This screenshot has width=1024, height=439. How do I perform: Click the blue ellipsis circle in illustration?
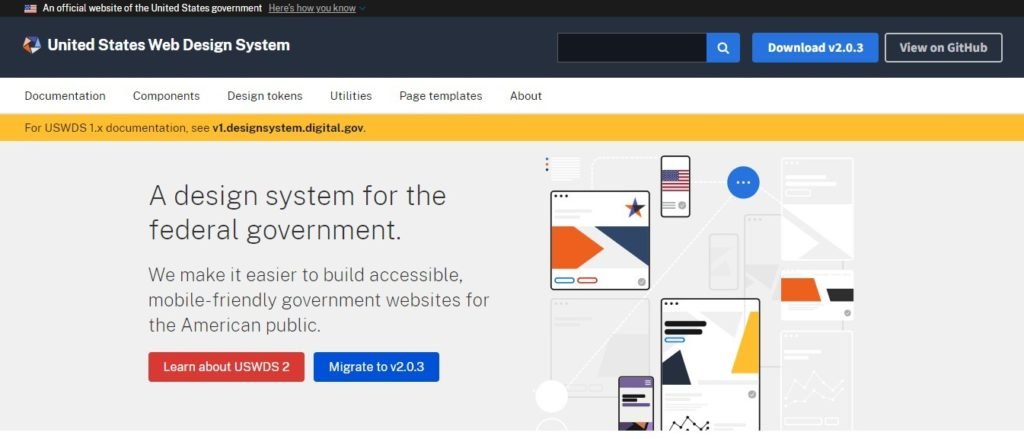pyautogui.click(x=743, y=182)
